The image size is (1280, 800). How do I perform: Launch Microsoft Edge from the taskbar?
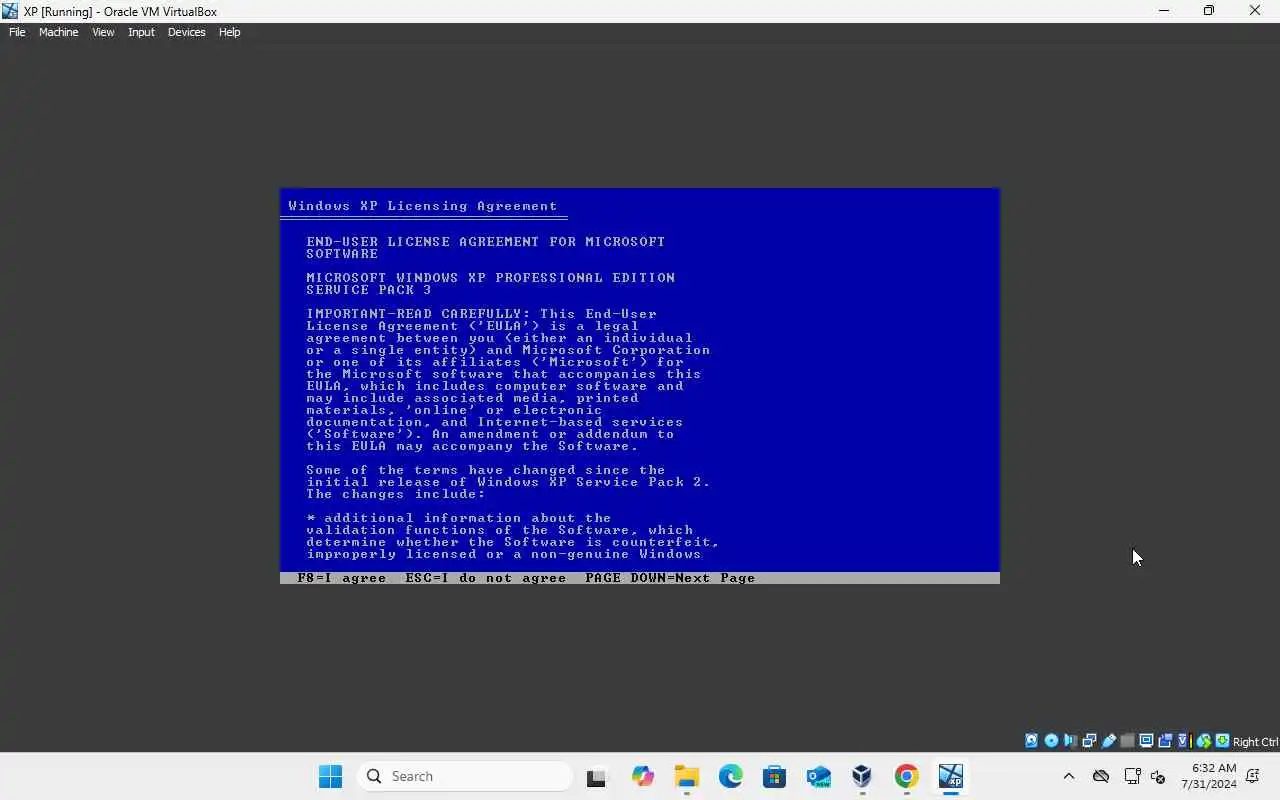point(730,776)
